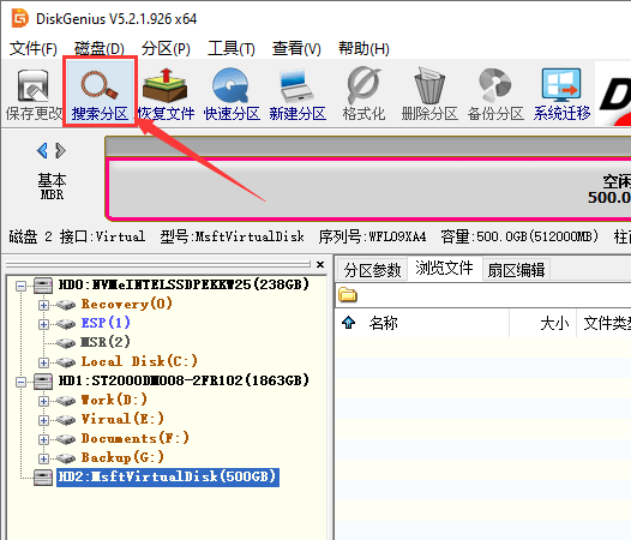Go to the next disk with the right arrow
633x549 pixels.
click(61, 151)
